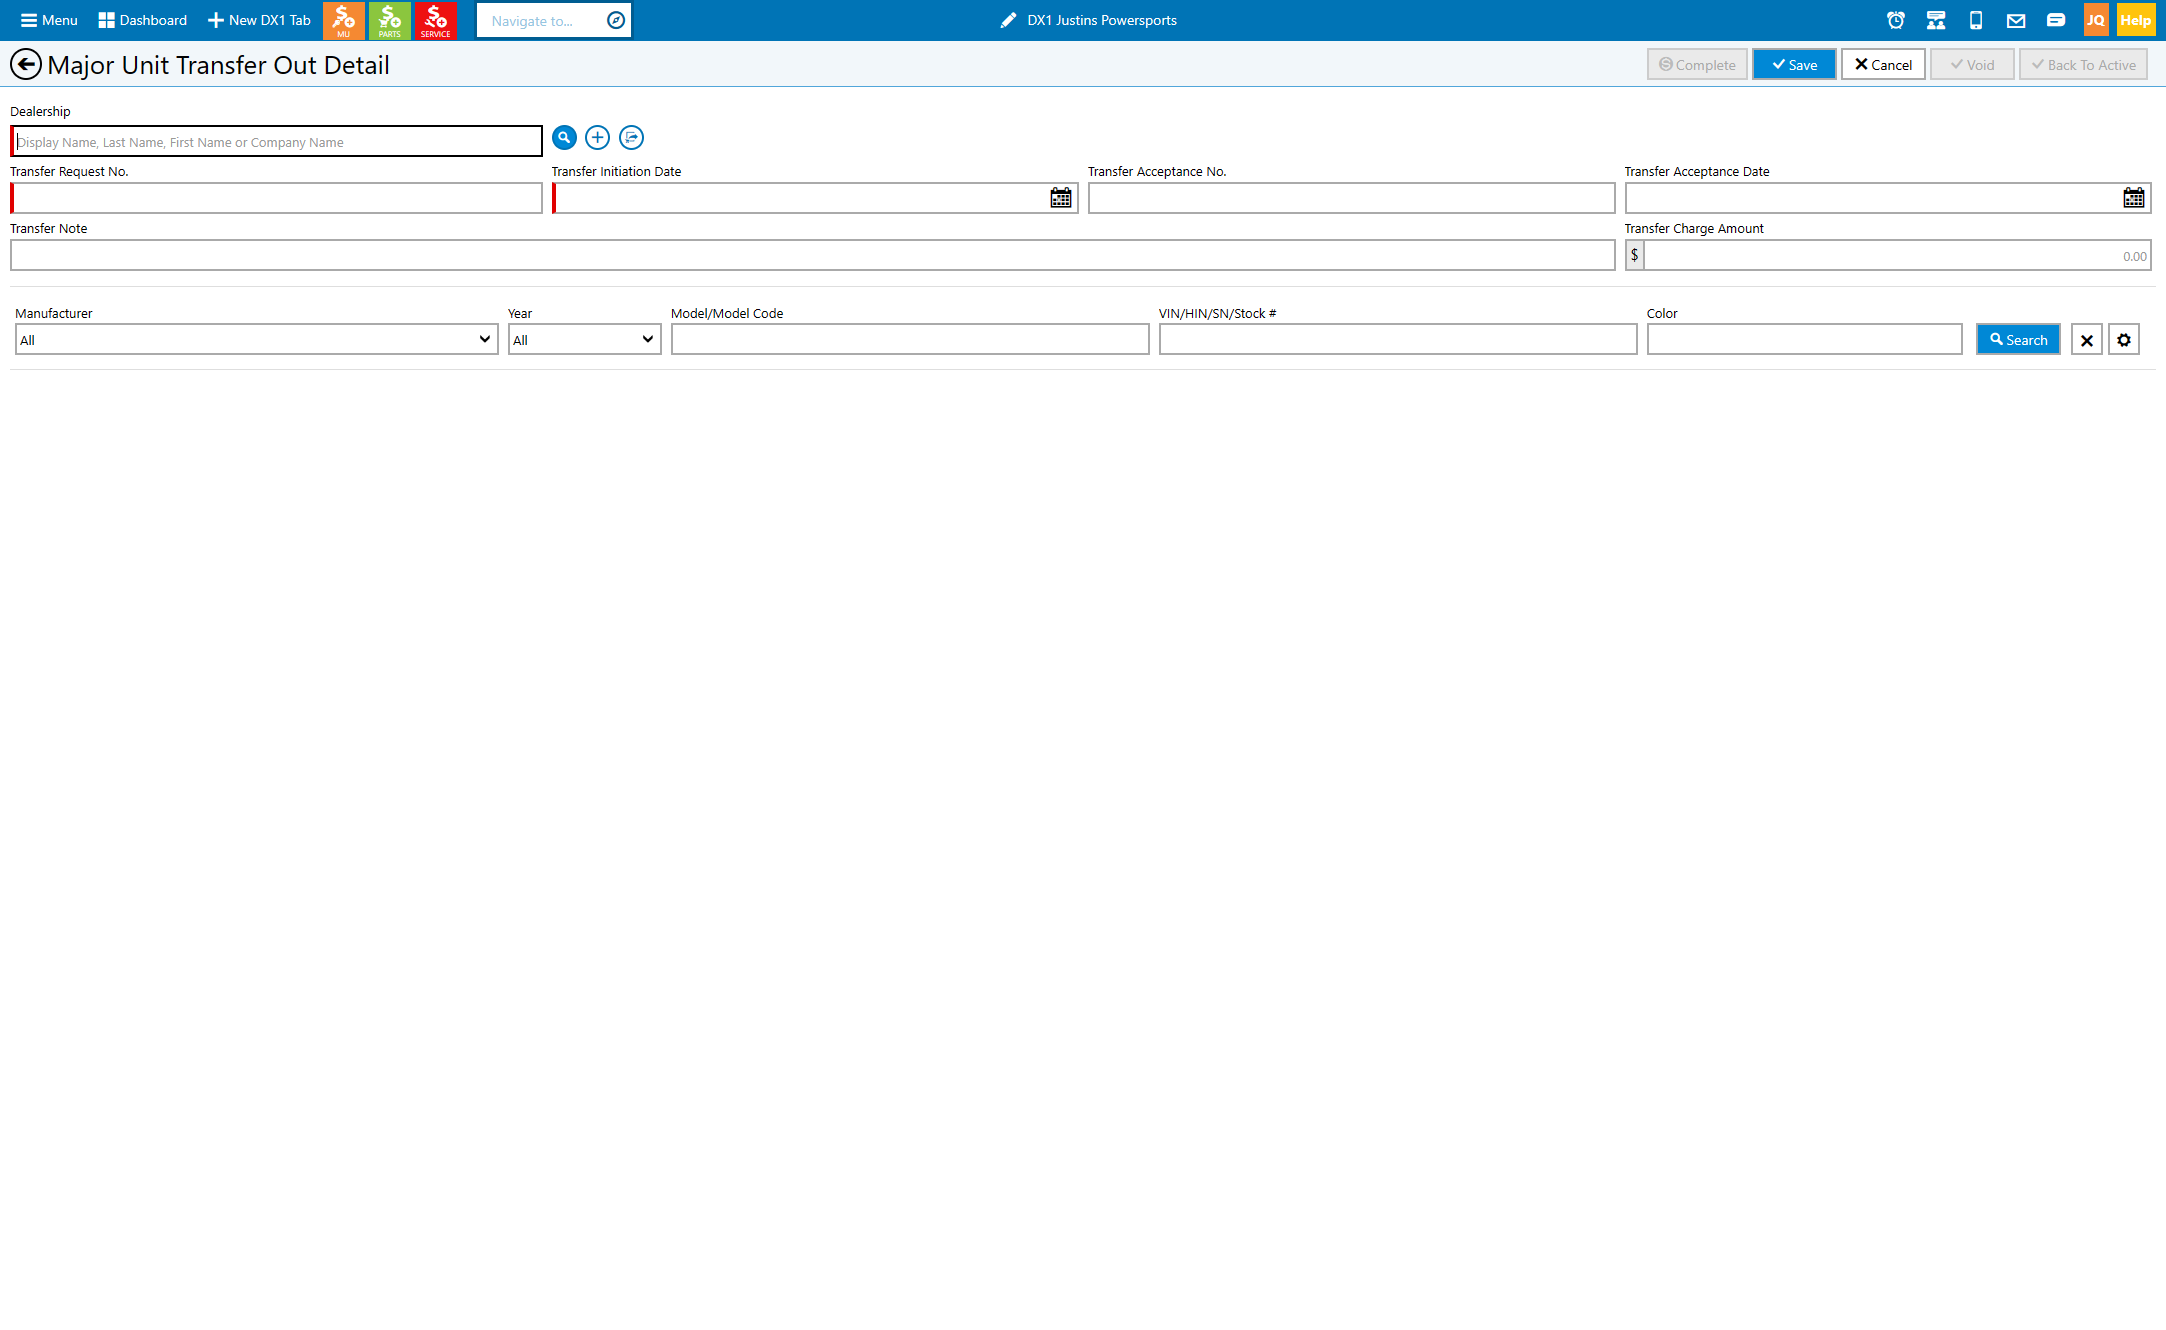Add new dealership with plus icon

click(598, 137)
